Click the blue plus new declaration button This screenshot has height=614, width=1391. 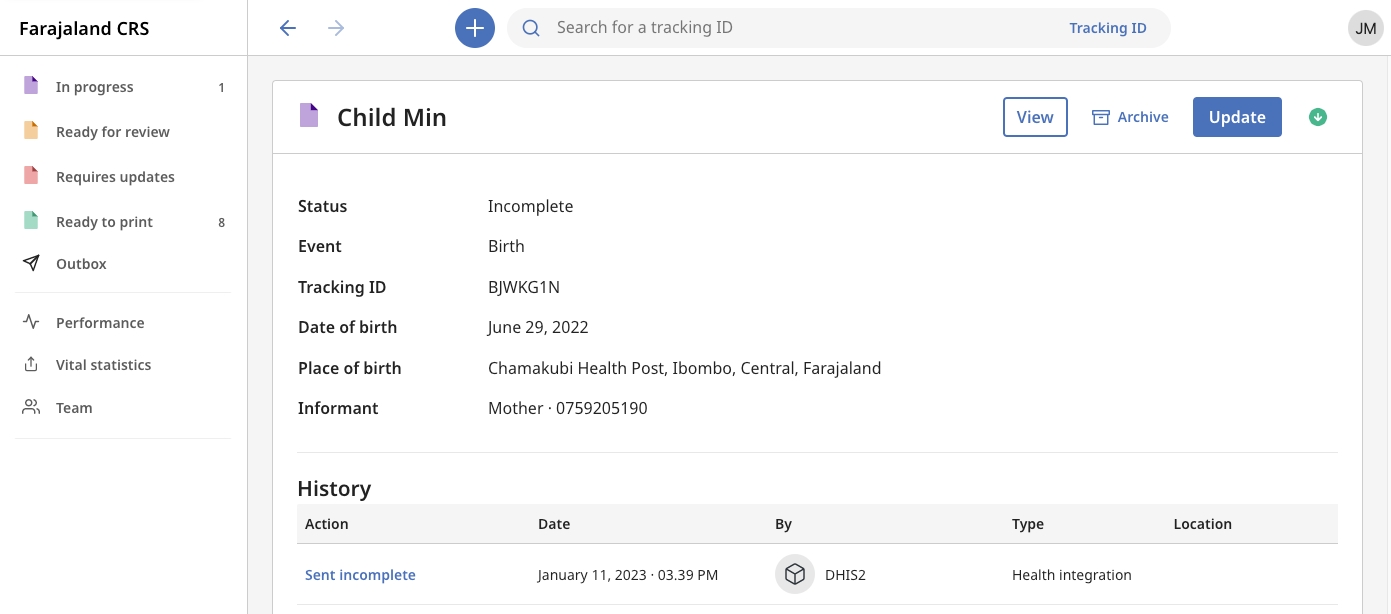(475, 28)
